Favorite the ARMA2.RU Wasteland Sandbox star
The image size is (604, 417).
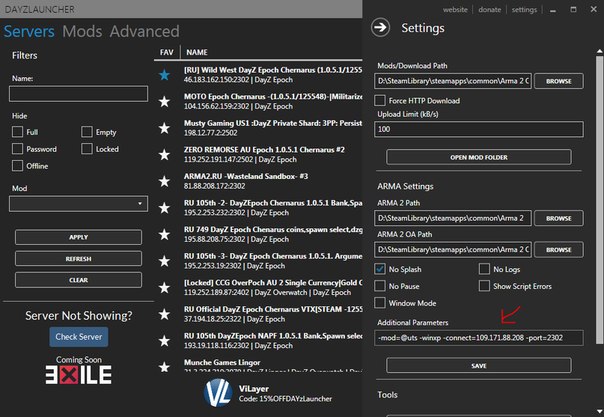tap(164, 181)
